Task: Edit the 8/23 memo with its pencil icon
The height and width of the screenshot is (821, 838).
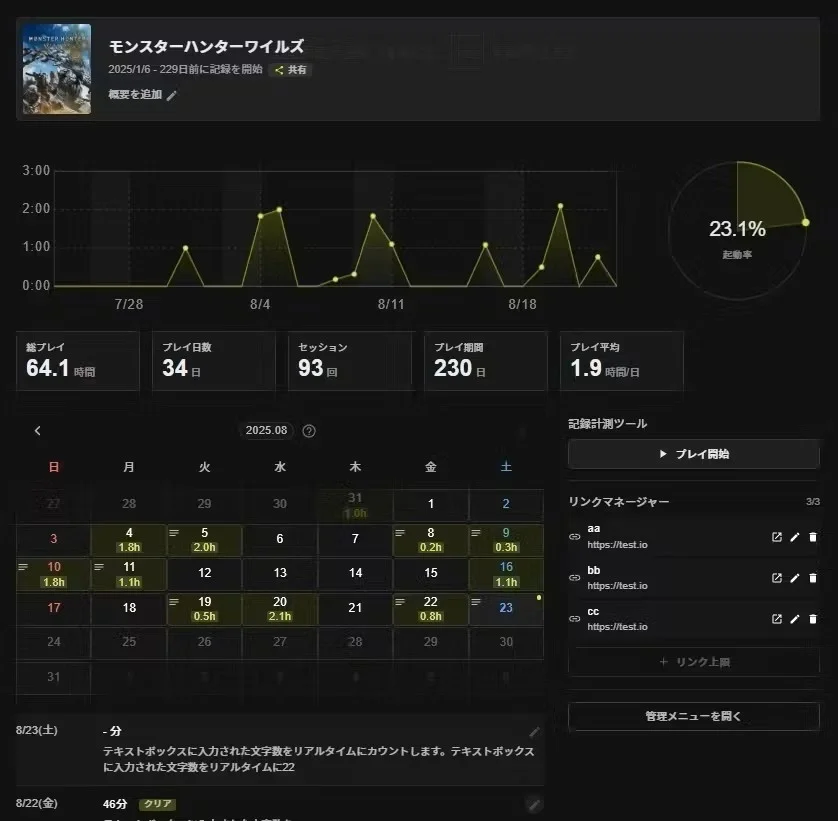Action: tap(534, 731)
